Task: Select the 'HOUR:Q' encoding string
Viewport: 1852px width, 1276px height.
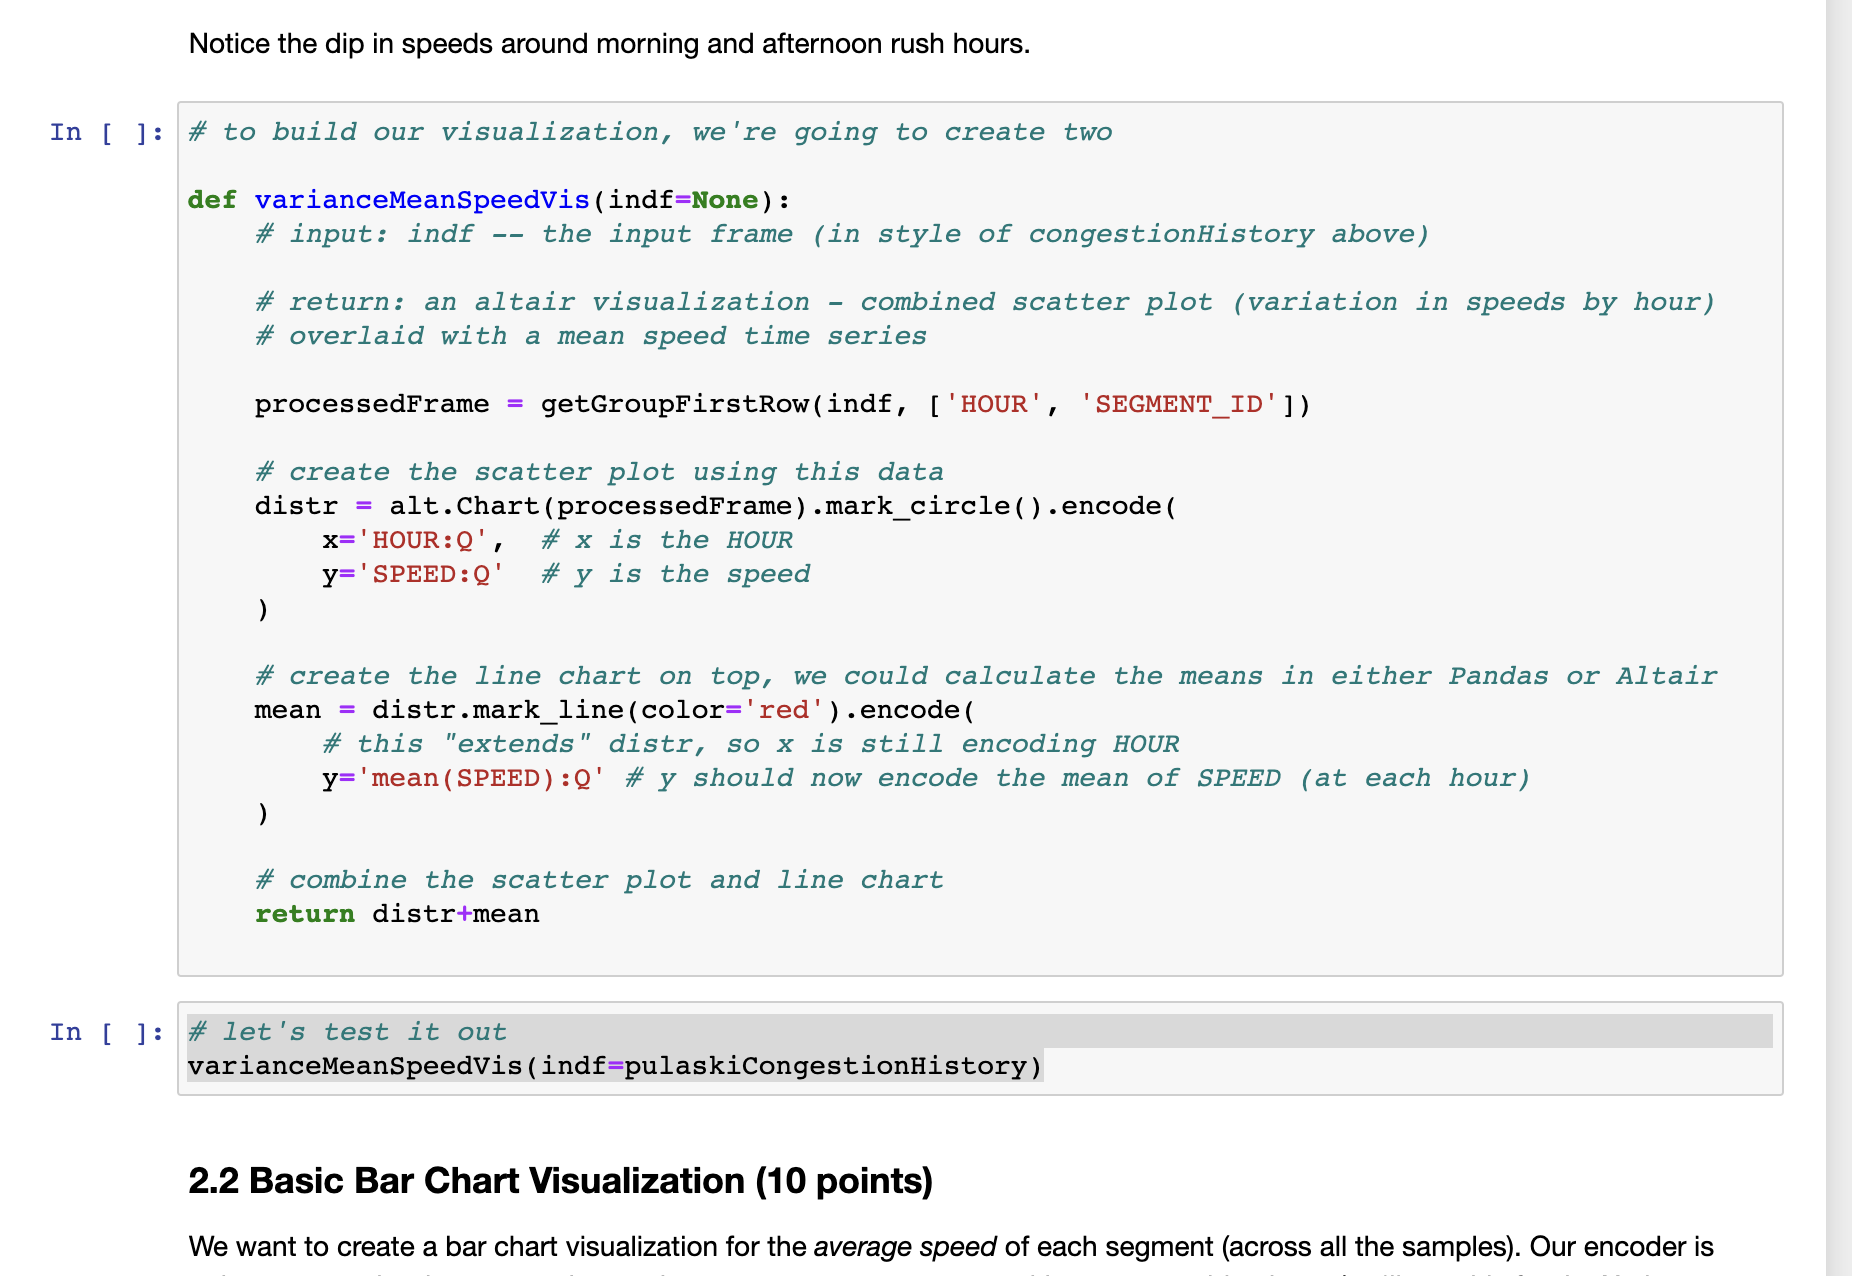Action: click(428, 539)
